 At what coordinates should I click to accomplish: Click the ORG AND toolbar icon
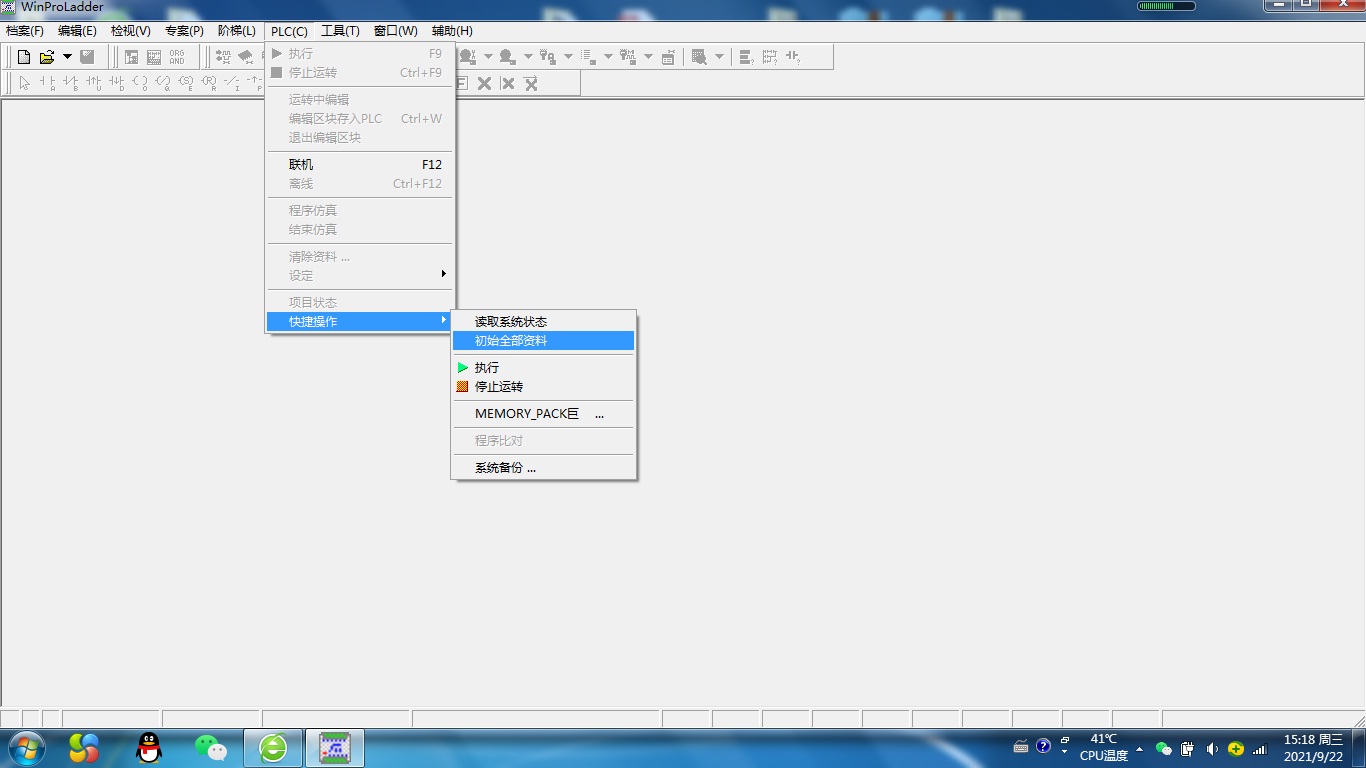177,57
